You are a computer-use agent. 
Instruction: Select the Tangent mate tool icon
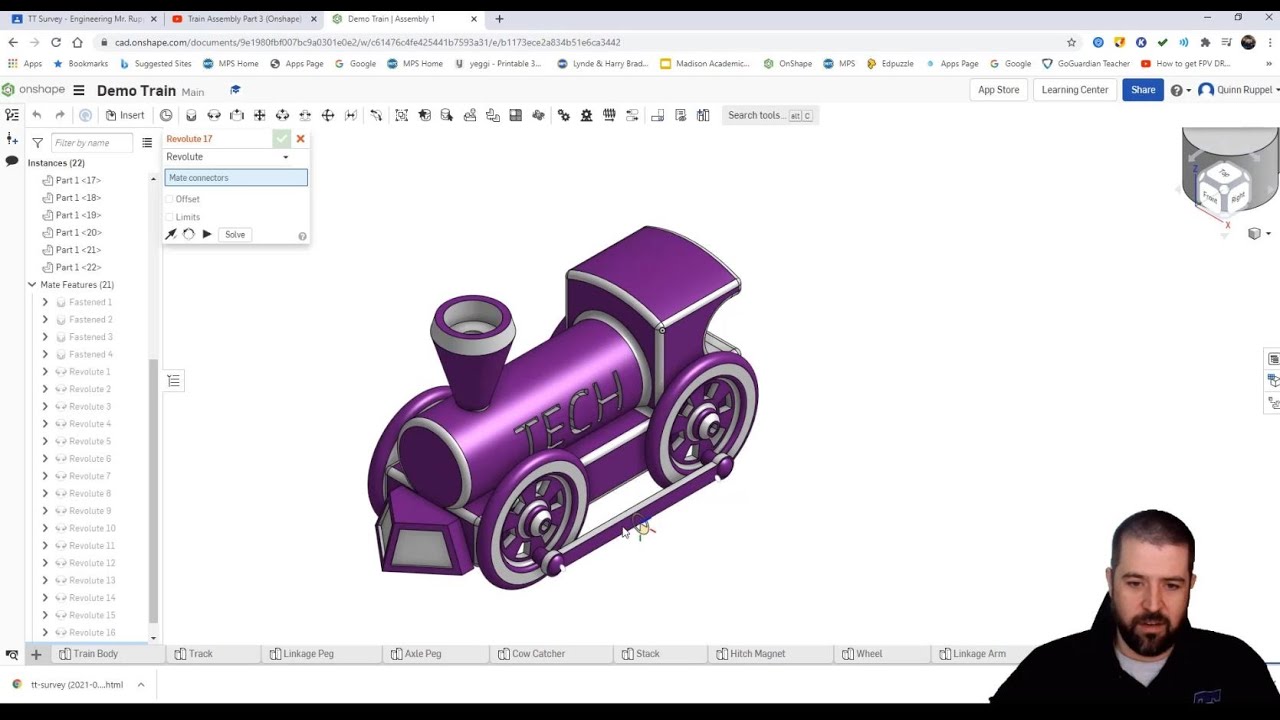[x=376, y=115]
